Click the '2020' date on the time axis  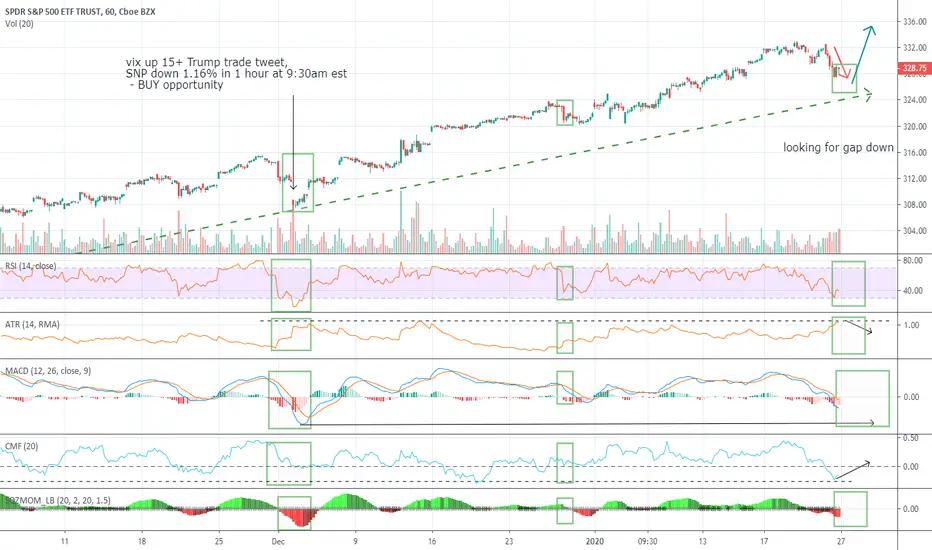click(x=594, y=541)
